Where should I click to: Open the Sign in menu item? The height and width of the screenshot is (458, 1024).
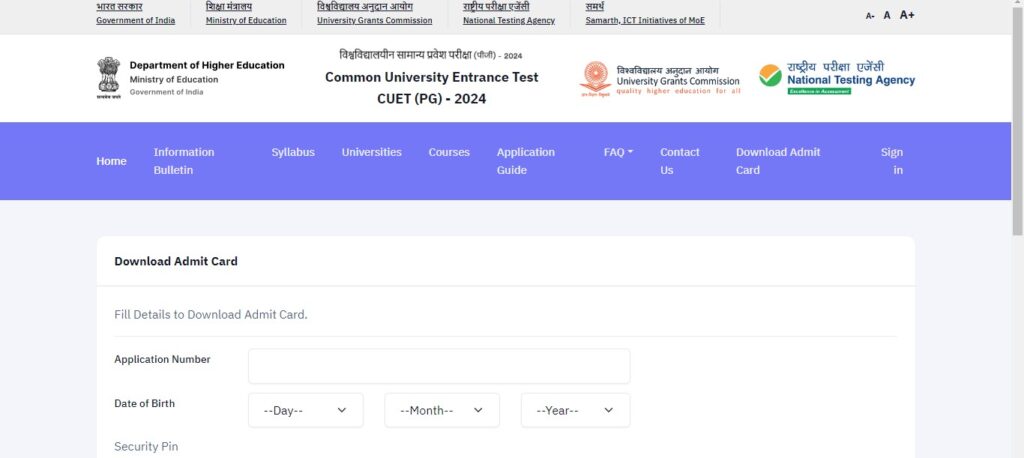(891, 161)
